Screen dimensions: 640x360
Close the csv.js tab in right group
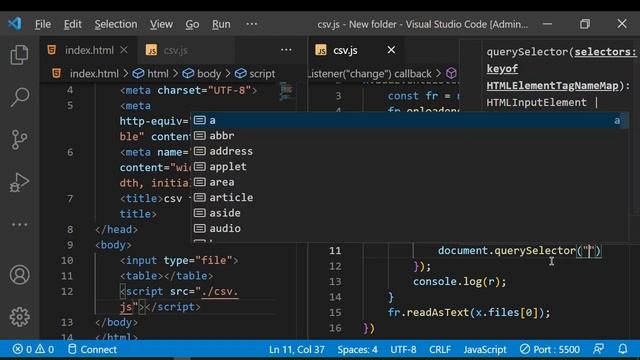(x=391, y=50)
